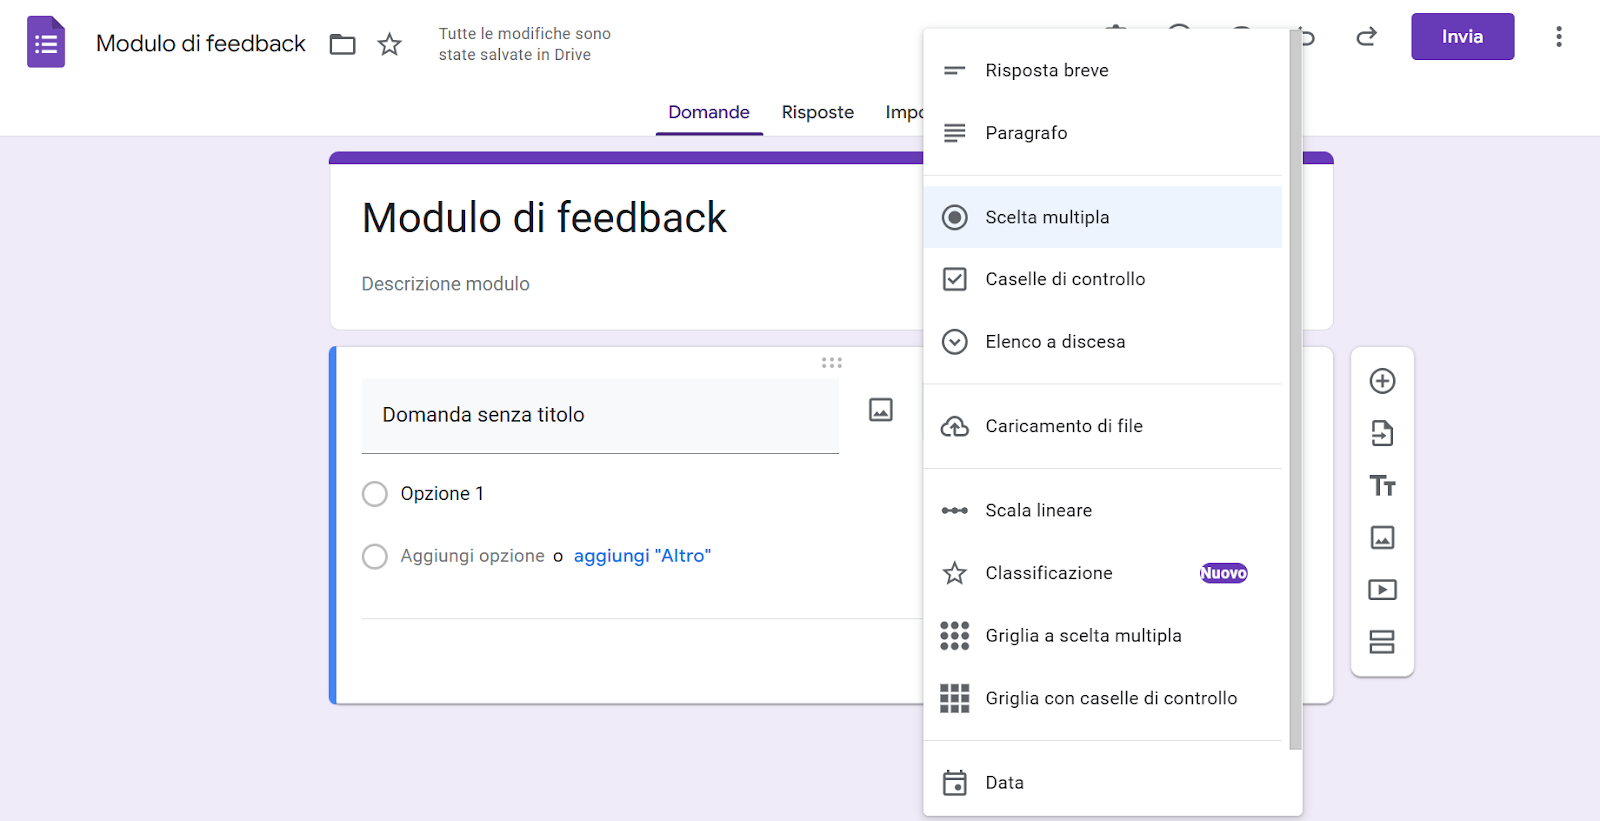This screenshot has width=1600, height=821.
Task: Open the three-dot more options menu
Action: [x=1558, y=37]
